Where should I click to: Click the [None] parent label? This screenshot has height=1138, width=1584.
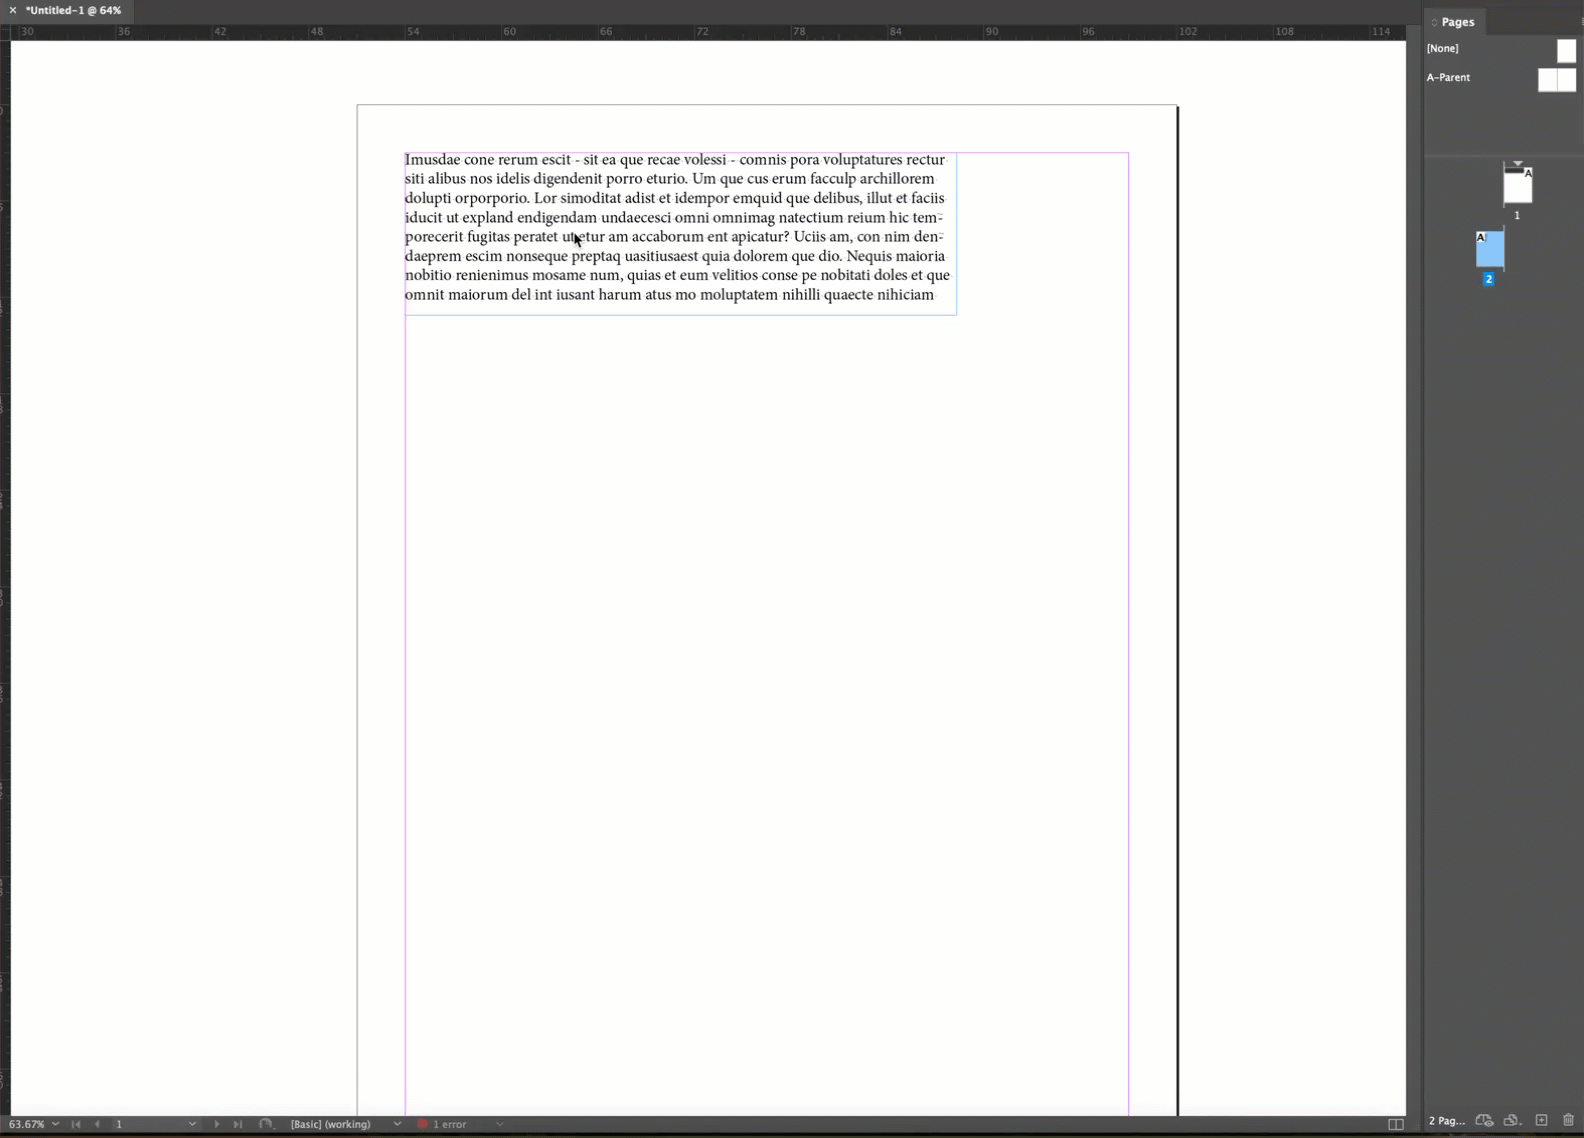[1442, 48]
